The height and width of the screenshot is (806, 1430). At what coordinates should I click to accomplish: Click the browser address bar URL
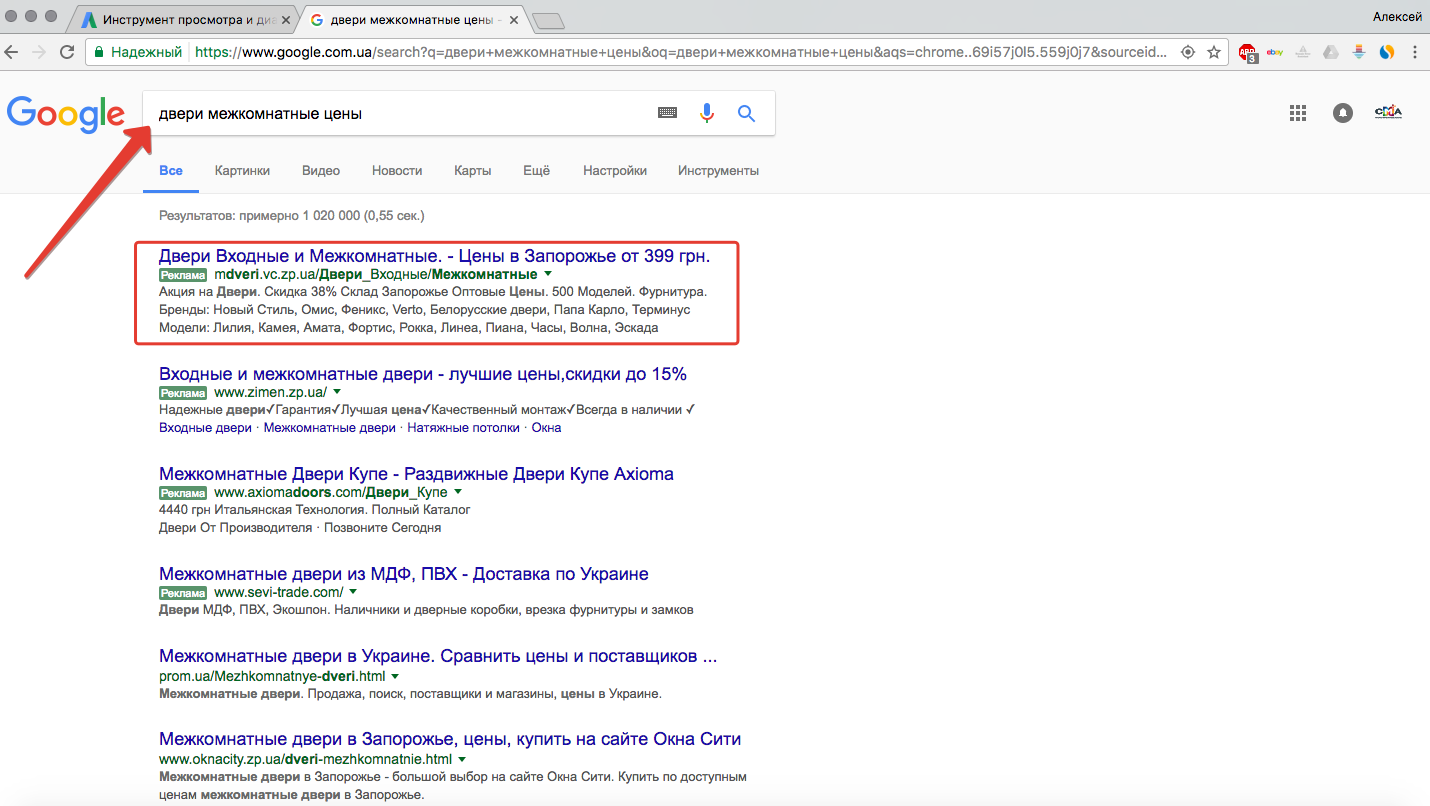(x=680, y=52)
